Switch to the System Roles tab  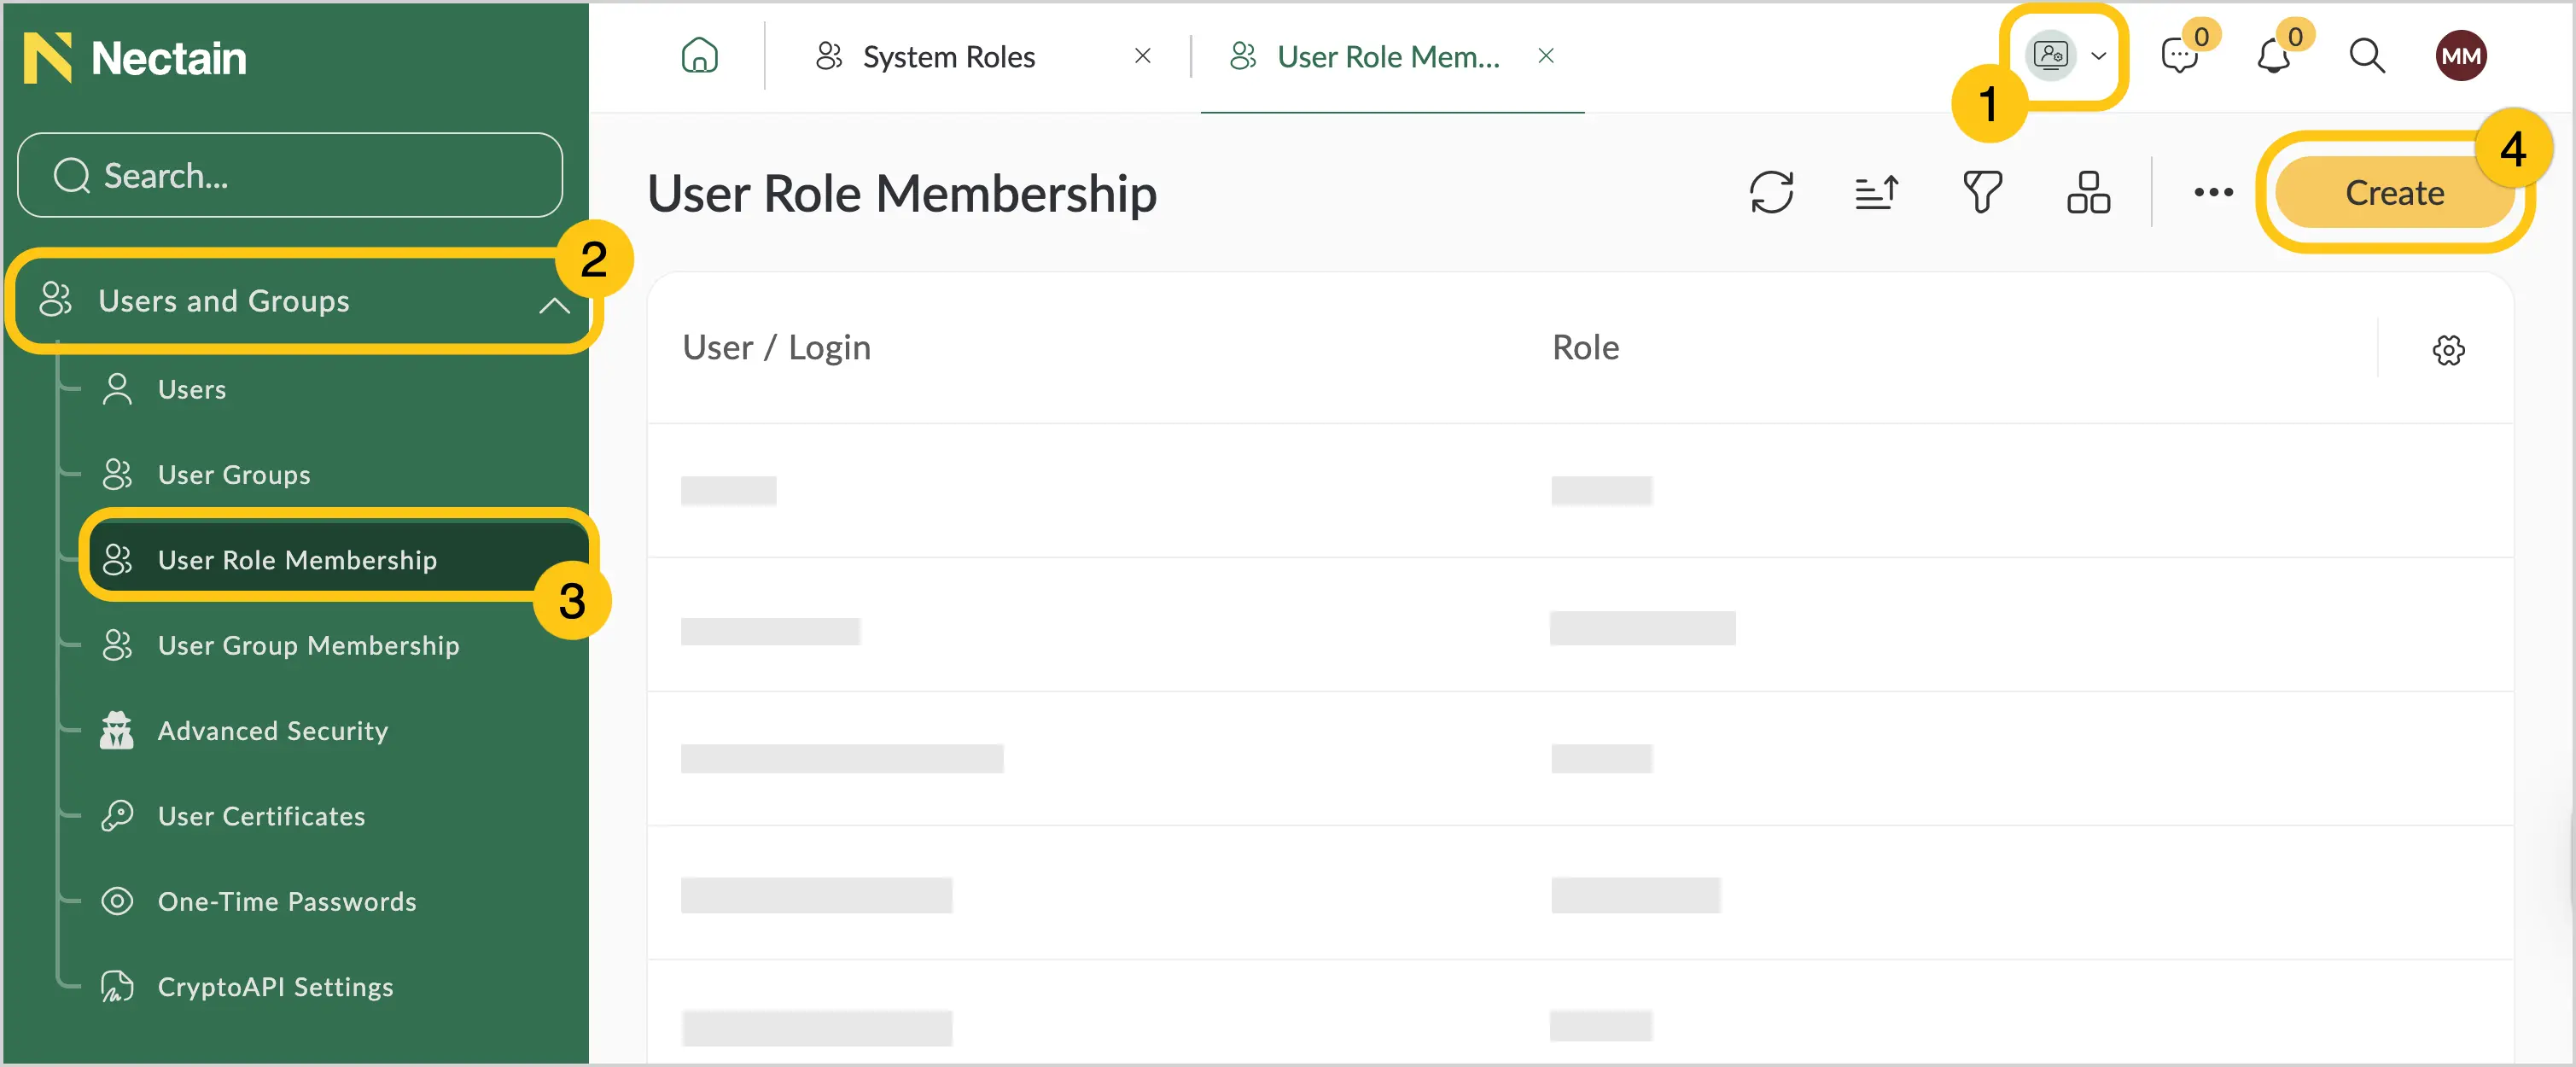point(948,57)
